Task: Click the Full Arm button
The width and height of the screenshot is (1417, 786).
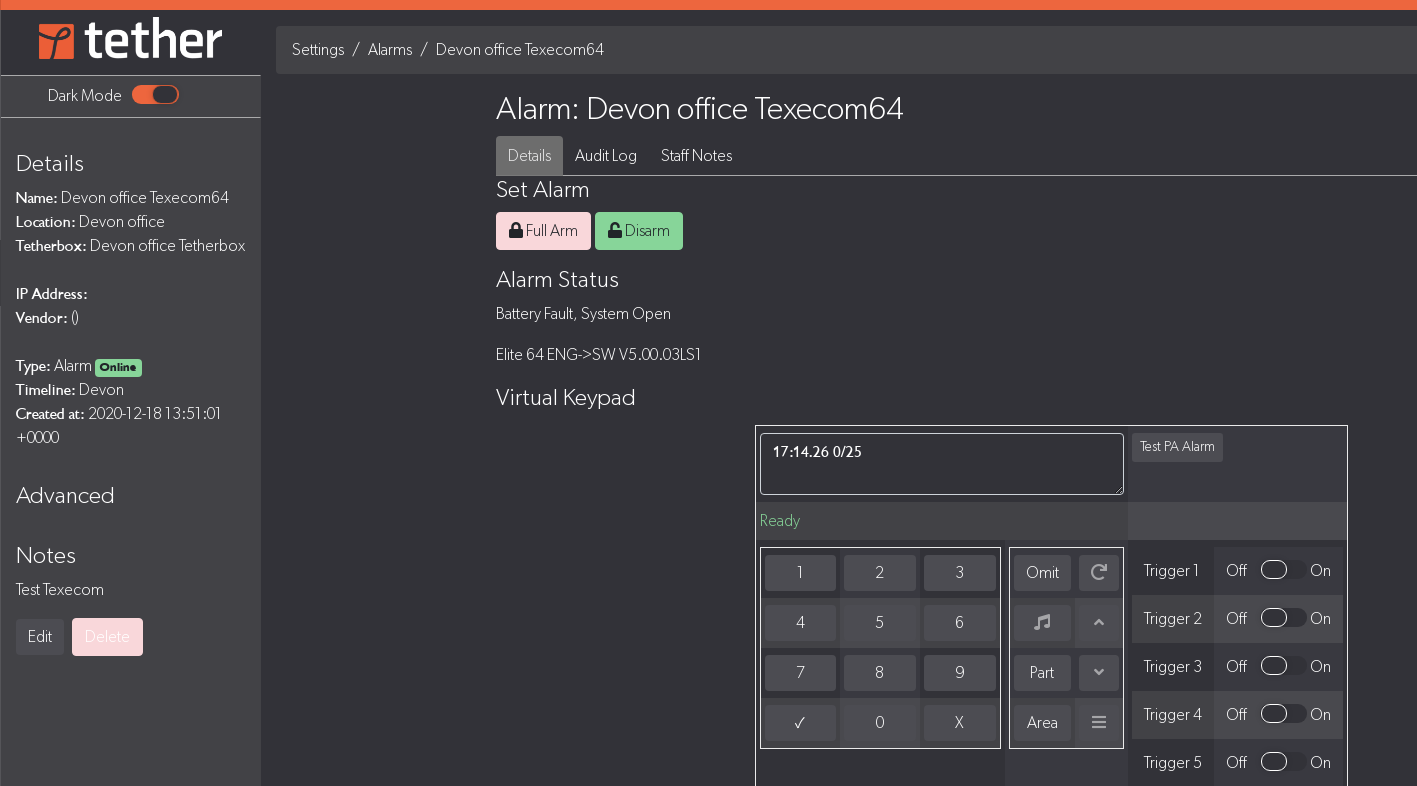Action: (543, 231)
